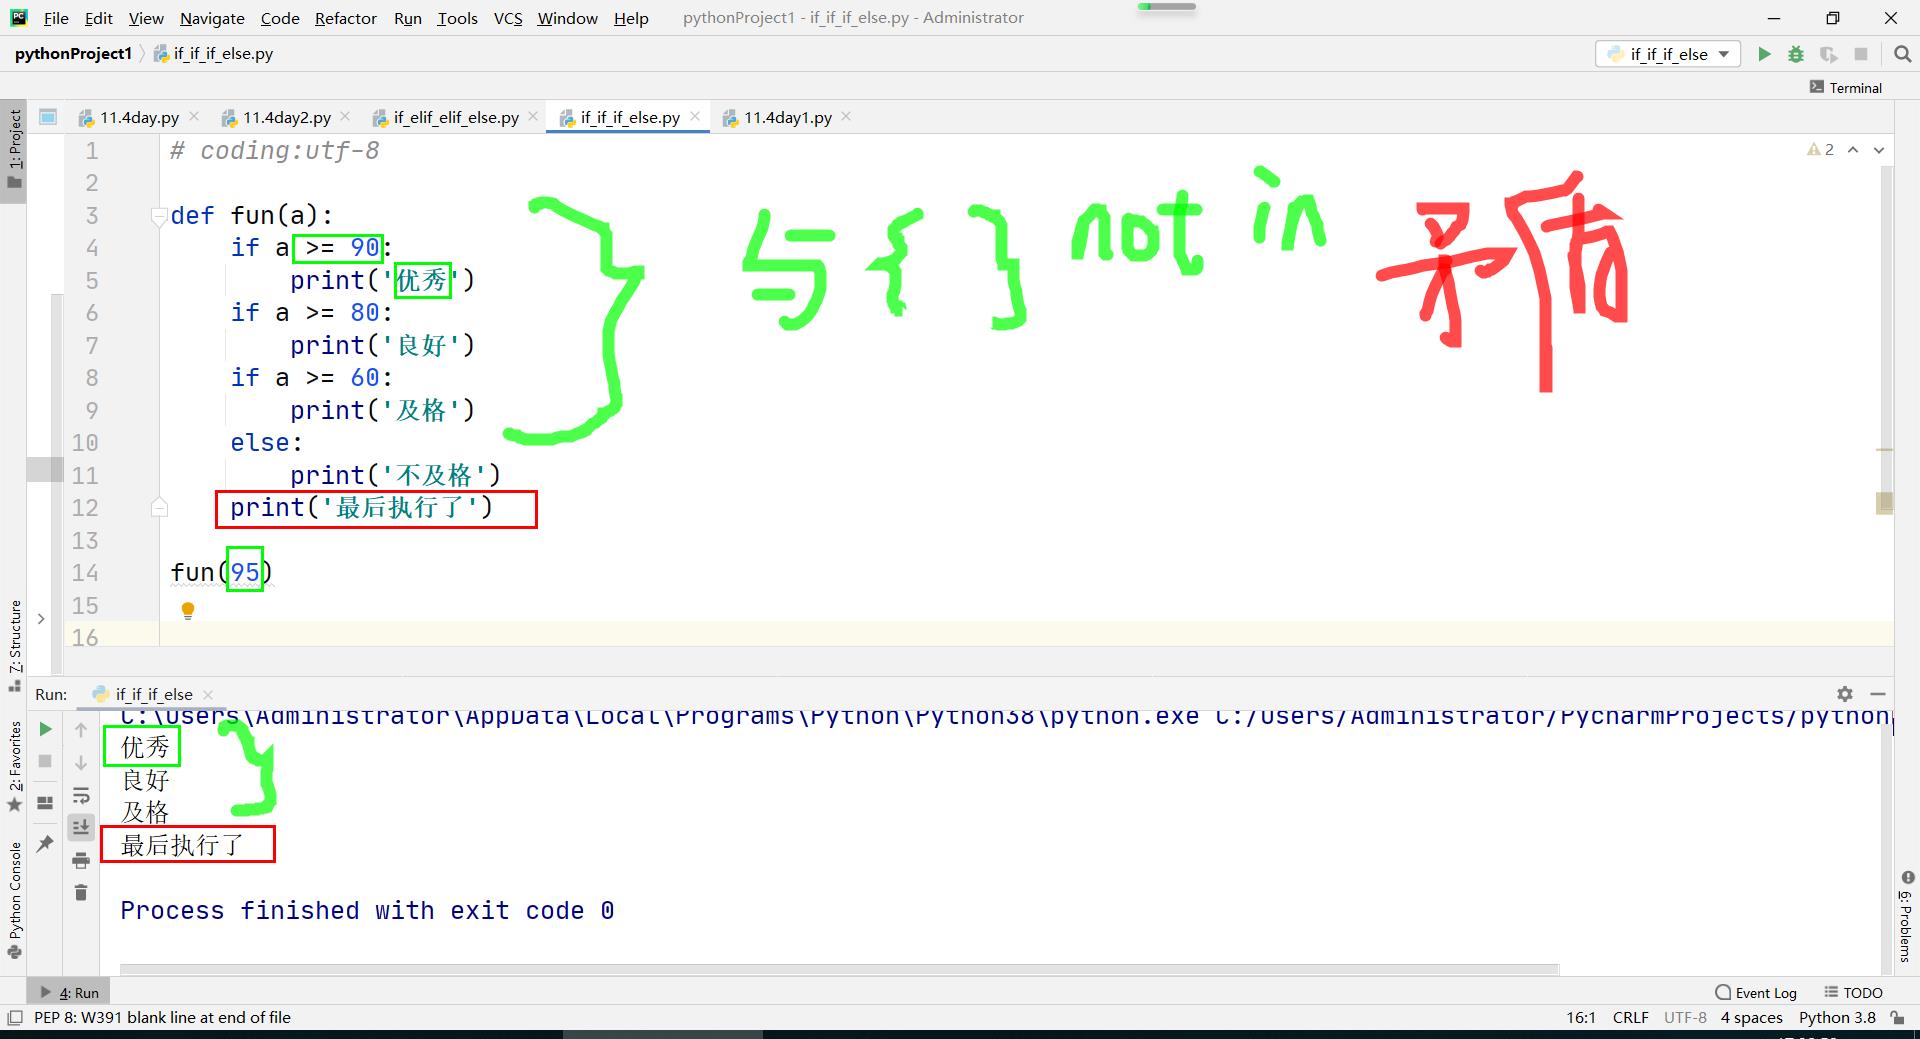The width and height of the screenshot is (1920, 1039).
Task: Click the if_if_if_else.py breadcrumb
Action: pyautogui.click(x=214, y=54)
